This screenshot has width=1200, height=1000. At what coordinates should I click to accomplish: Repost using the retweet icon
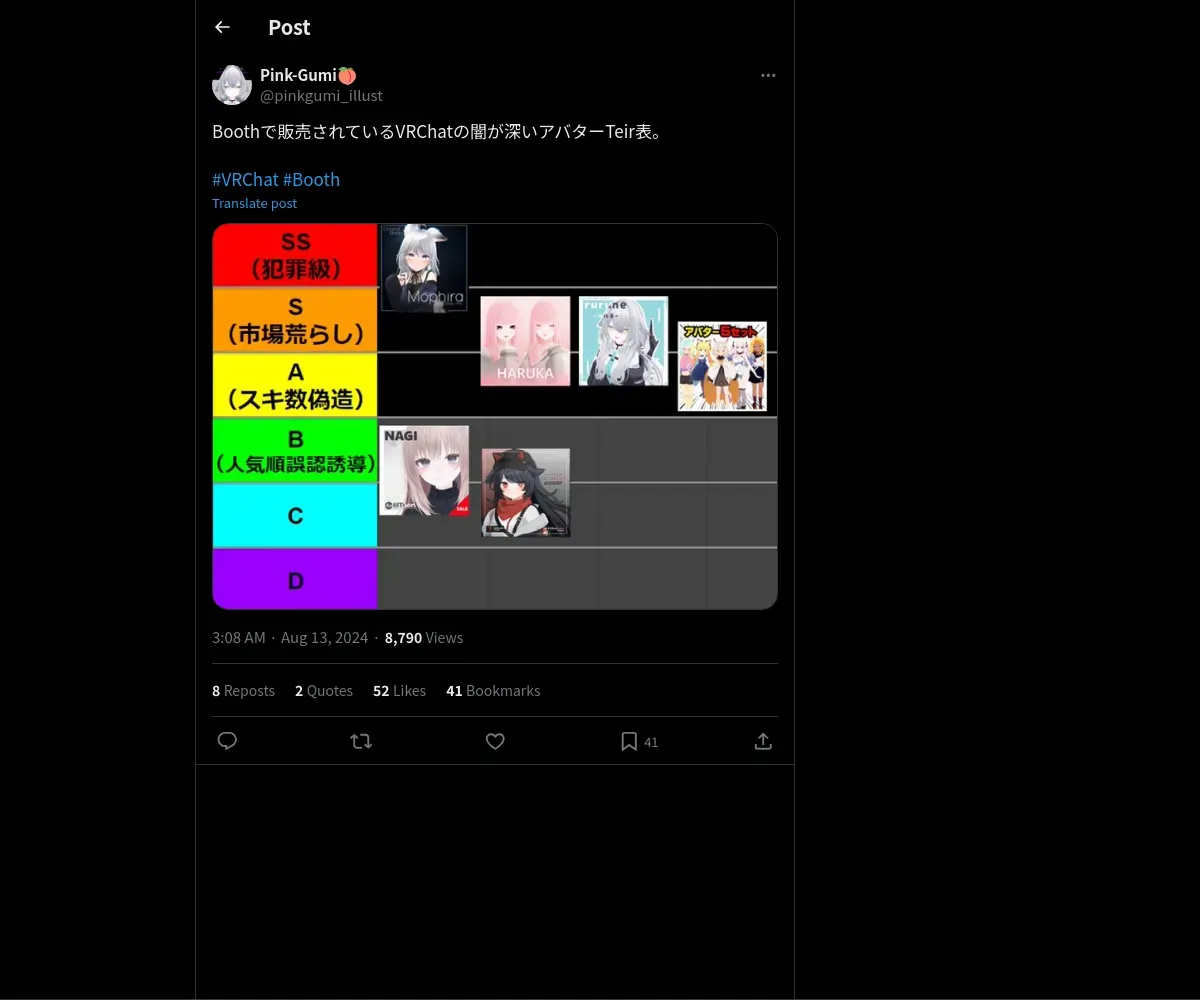[361, 741]
